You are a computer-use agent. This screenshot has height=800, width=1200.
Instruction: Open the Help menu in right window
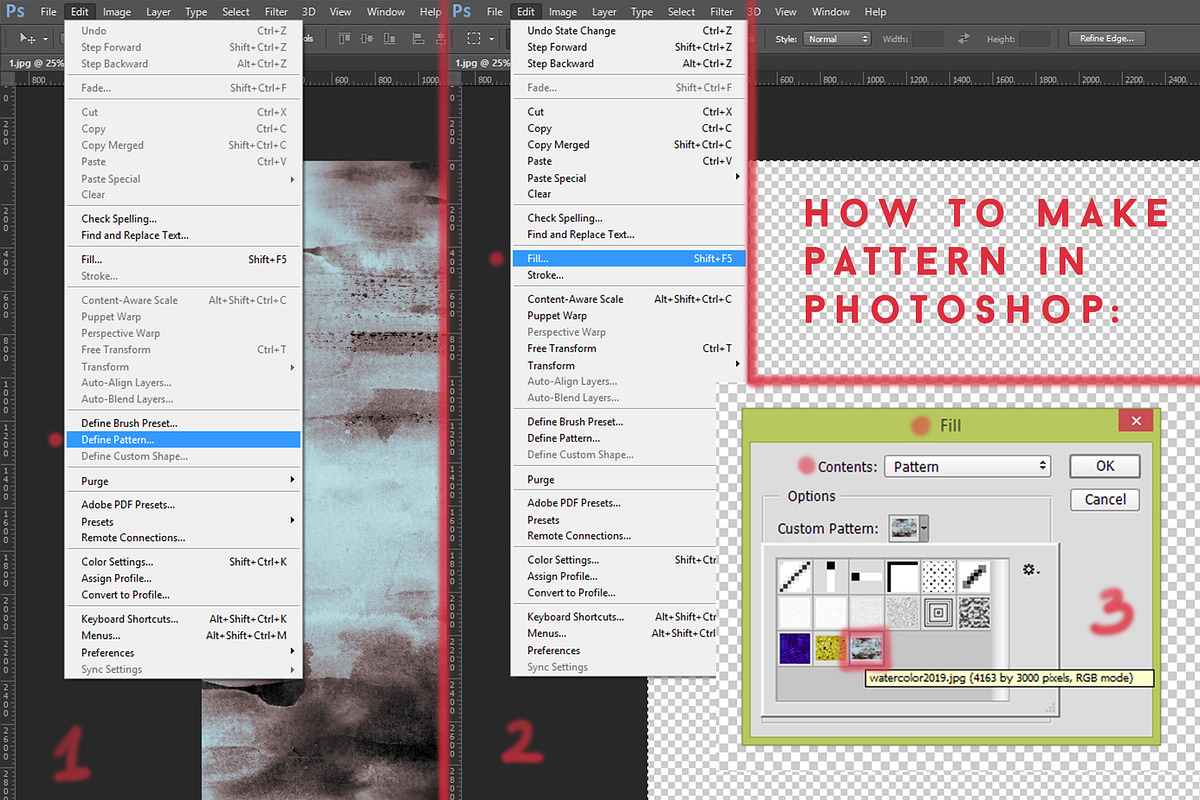[875, 12]
